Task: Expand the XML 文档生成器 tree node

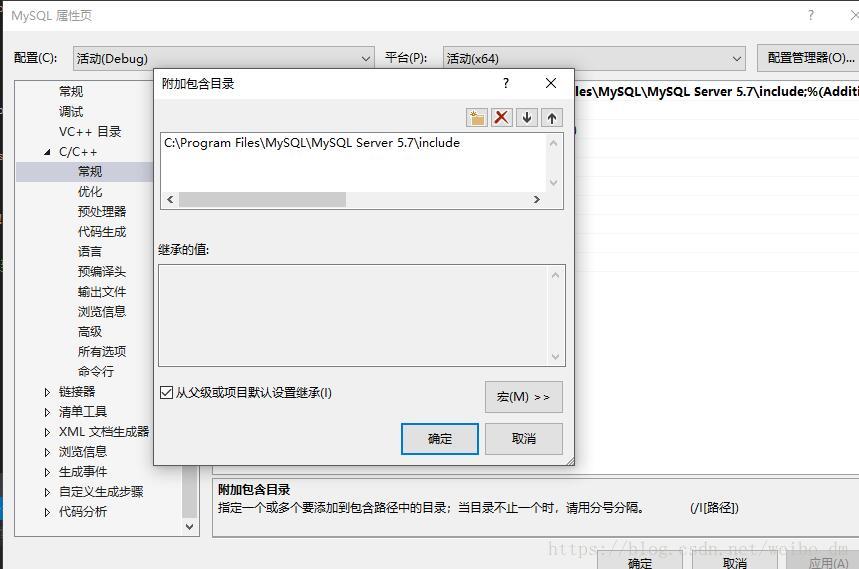Action: (47, 432)
